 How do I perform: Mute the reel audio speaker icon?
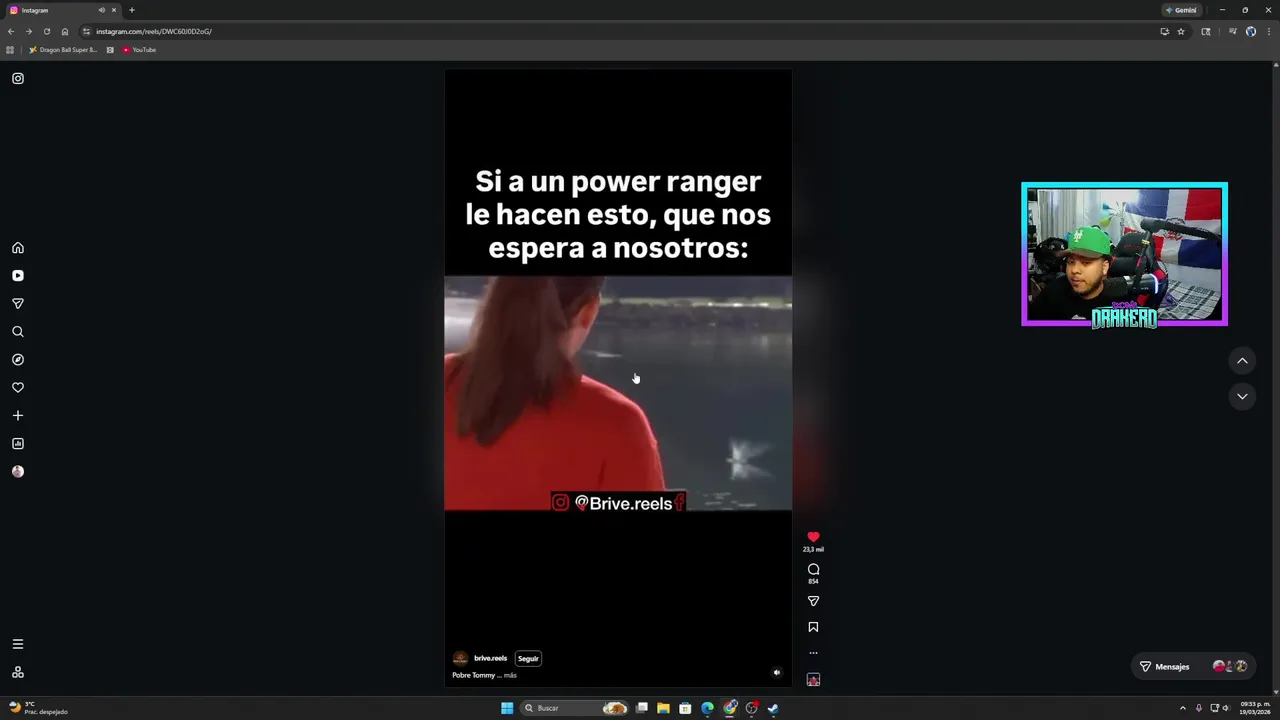click(x=777, y=673)
